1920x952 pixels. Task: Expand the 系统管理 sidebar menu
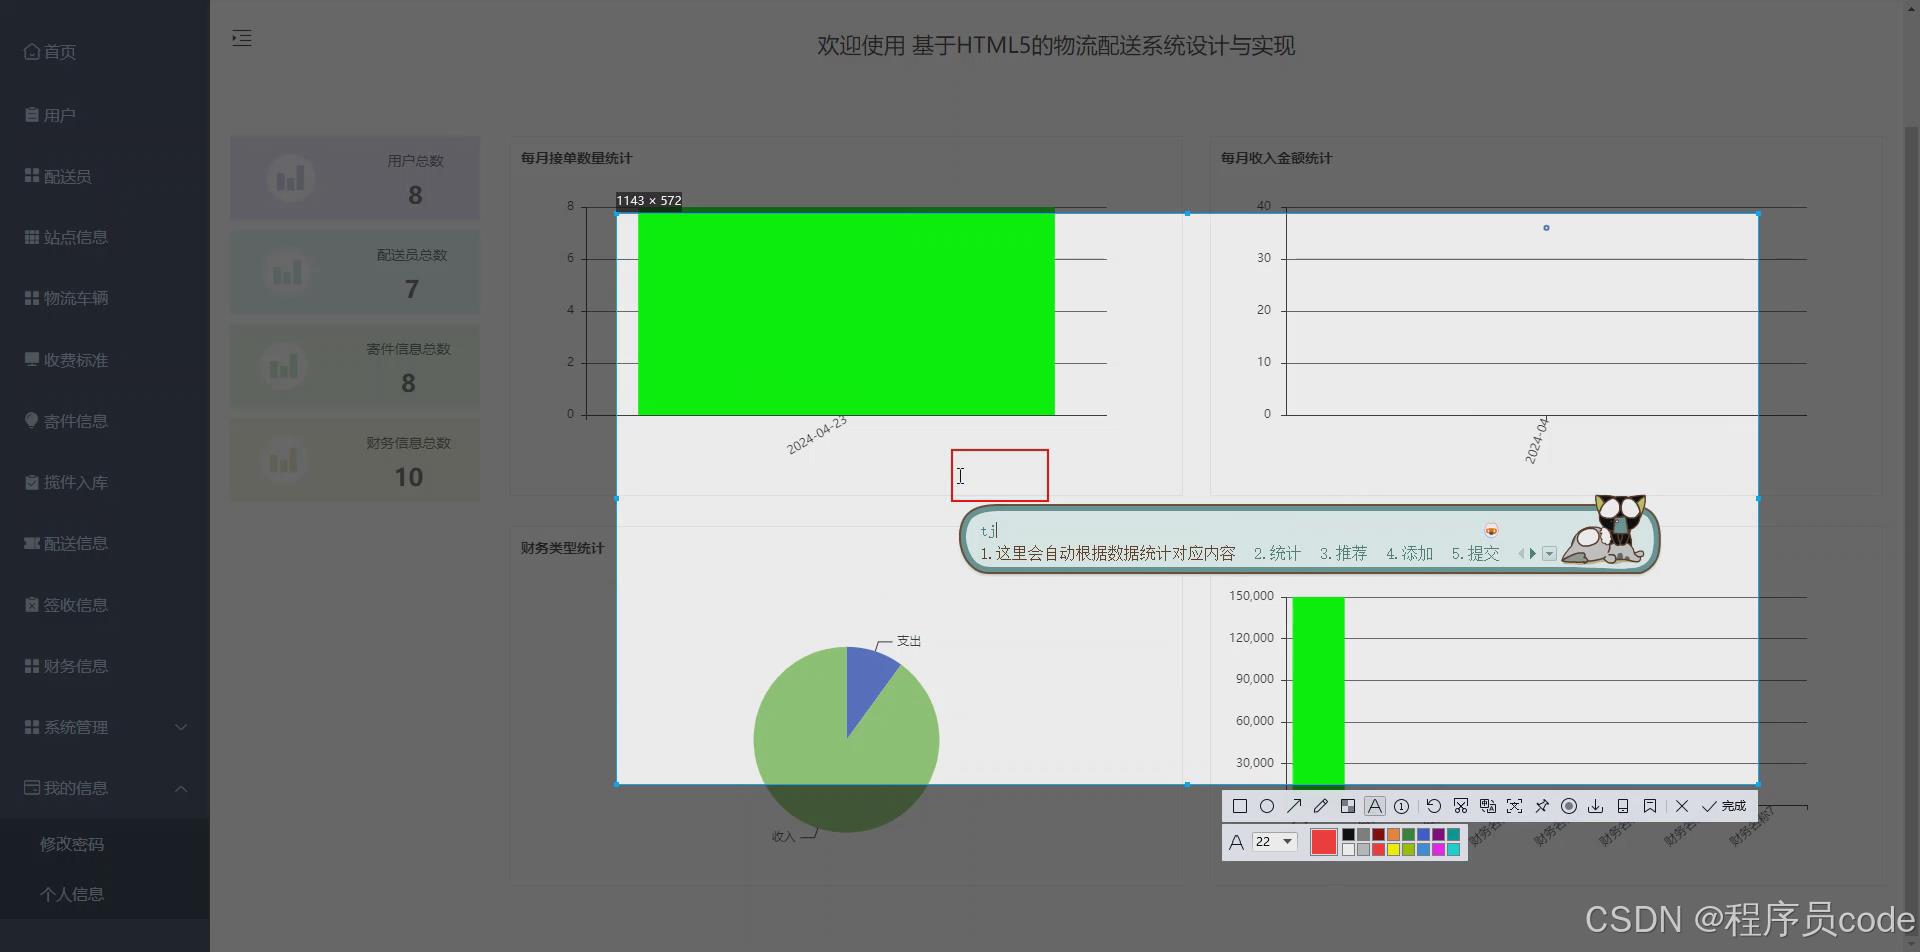coord(75,727)
